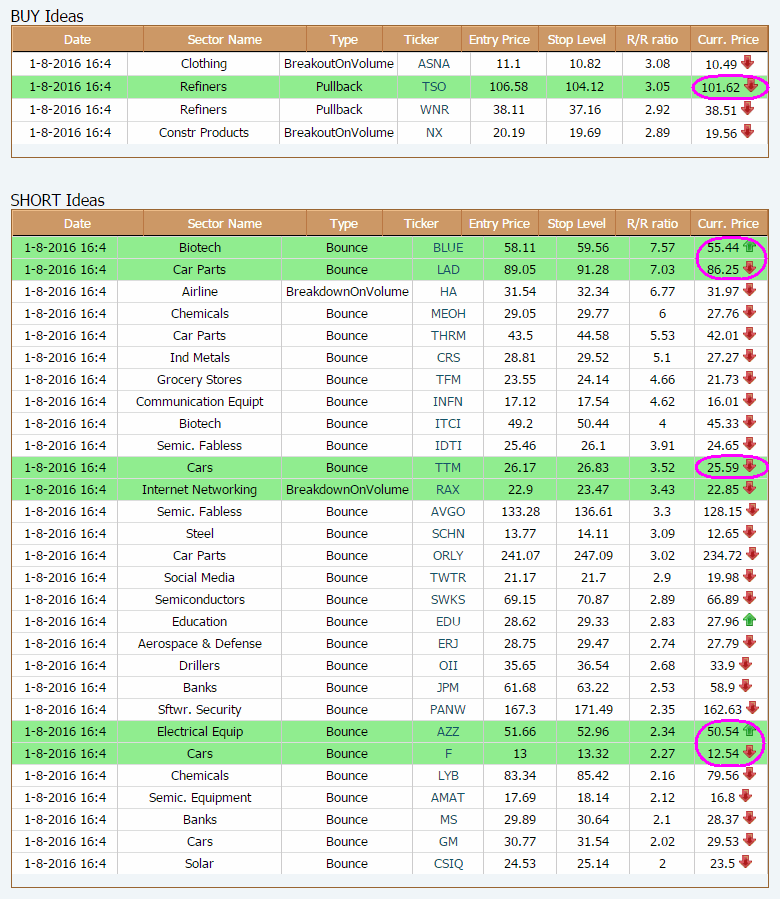Open the AMAT ticker link
This screenshot has height=899, width=780.
(448, 798)
